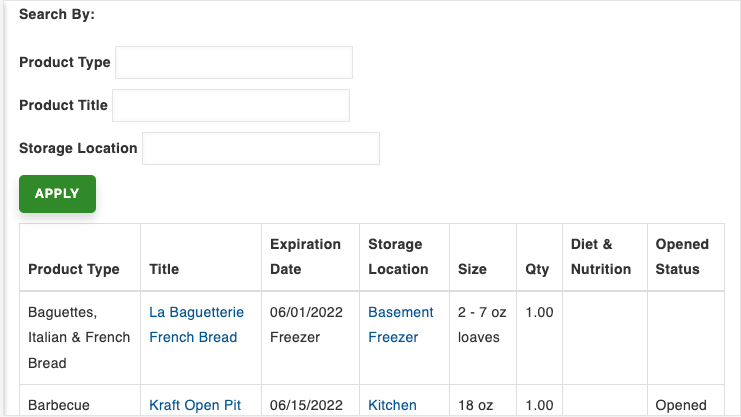
Task: Open the Basement Freezer storage location link
Action: click(400, 325)
